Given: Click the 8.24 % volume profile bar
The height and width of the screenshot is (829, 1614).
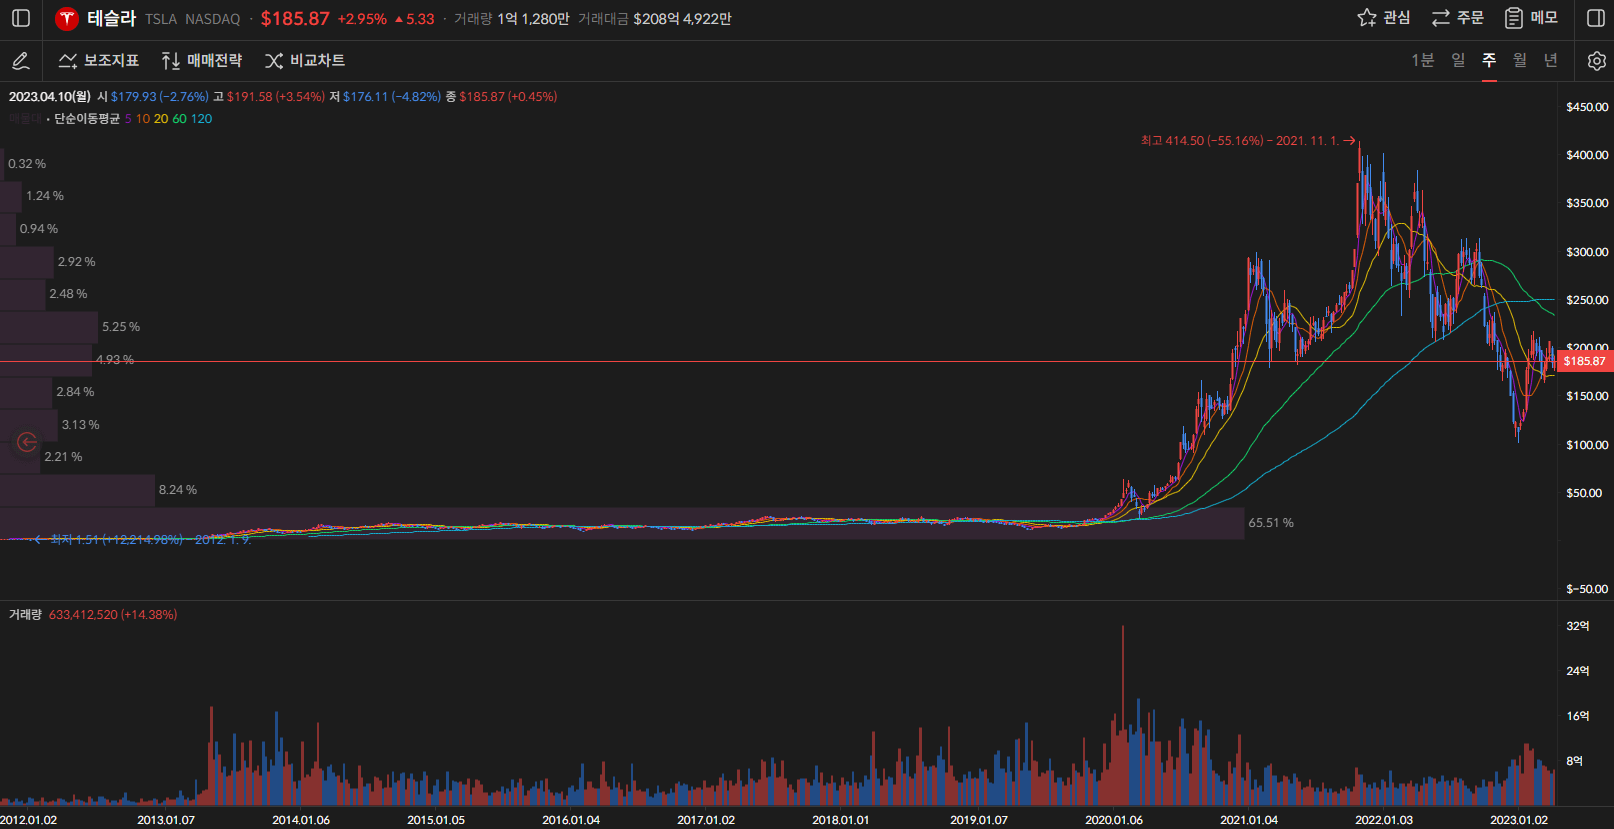Looking at the screenshot, I should (x=77, y=490).
